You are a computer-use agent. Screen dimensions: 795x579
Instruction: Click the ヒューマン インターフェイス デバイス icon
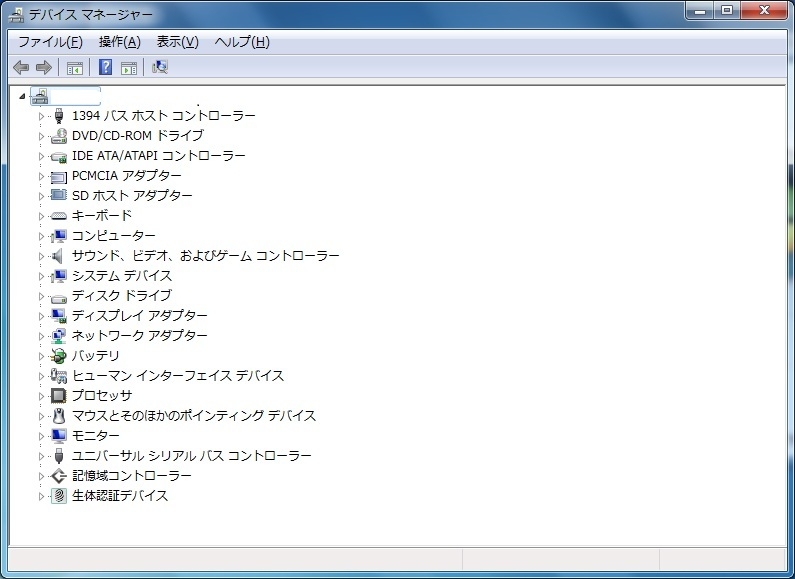[59, 376]
